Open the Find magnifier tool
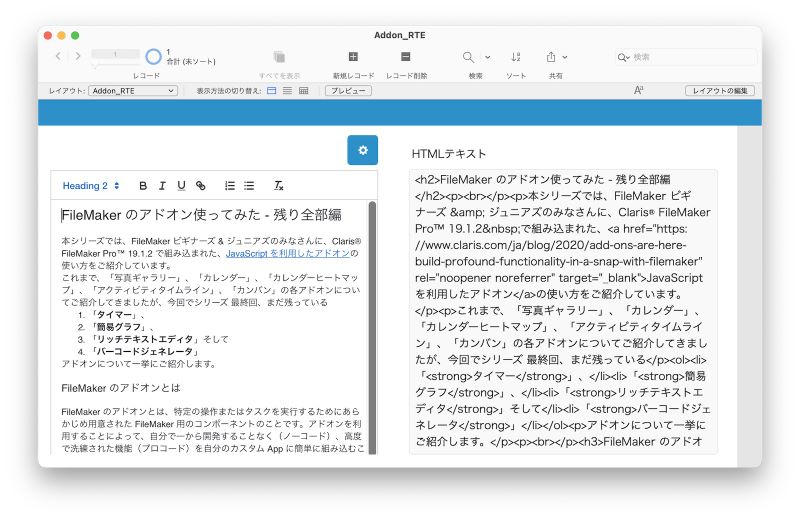800x518 pixels. click(468, 57)
